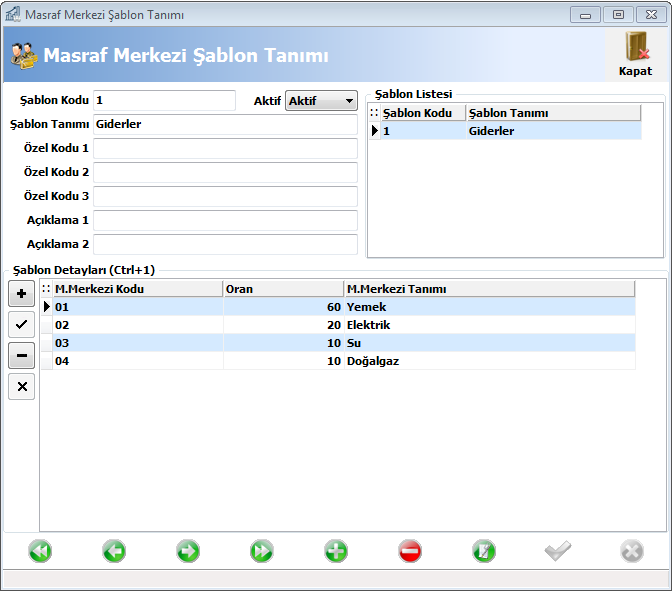Select the 04 detail row code
This screenshot has height=591, width=672.
(138, 361)
